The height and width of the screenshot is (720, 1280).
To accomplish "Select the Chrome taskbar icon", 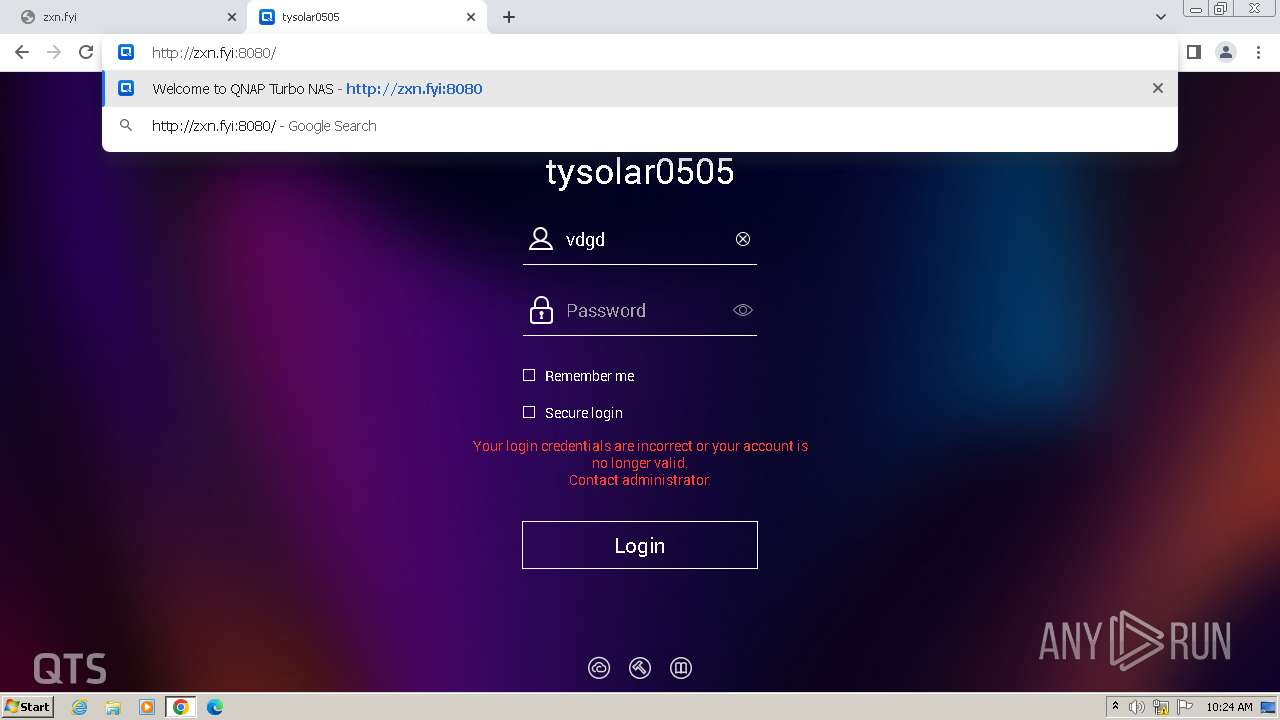I will point(180,707).
